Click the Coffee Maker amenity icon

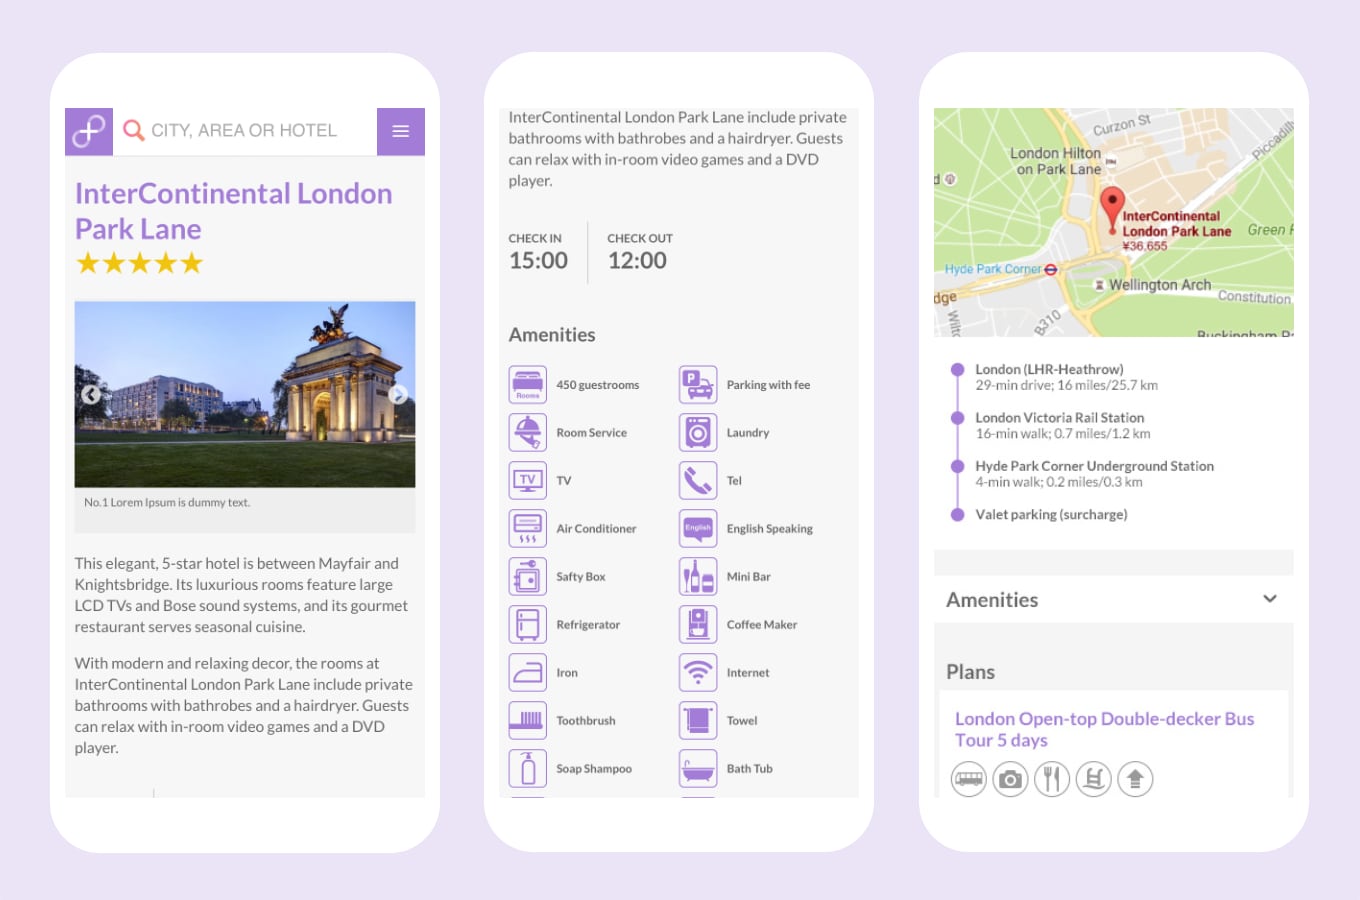pos(698,624)
